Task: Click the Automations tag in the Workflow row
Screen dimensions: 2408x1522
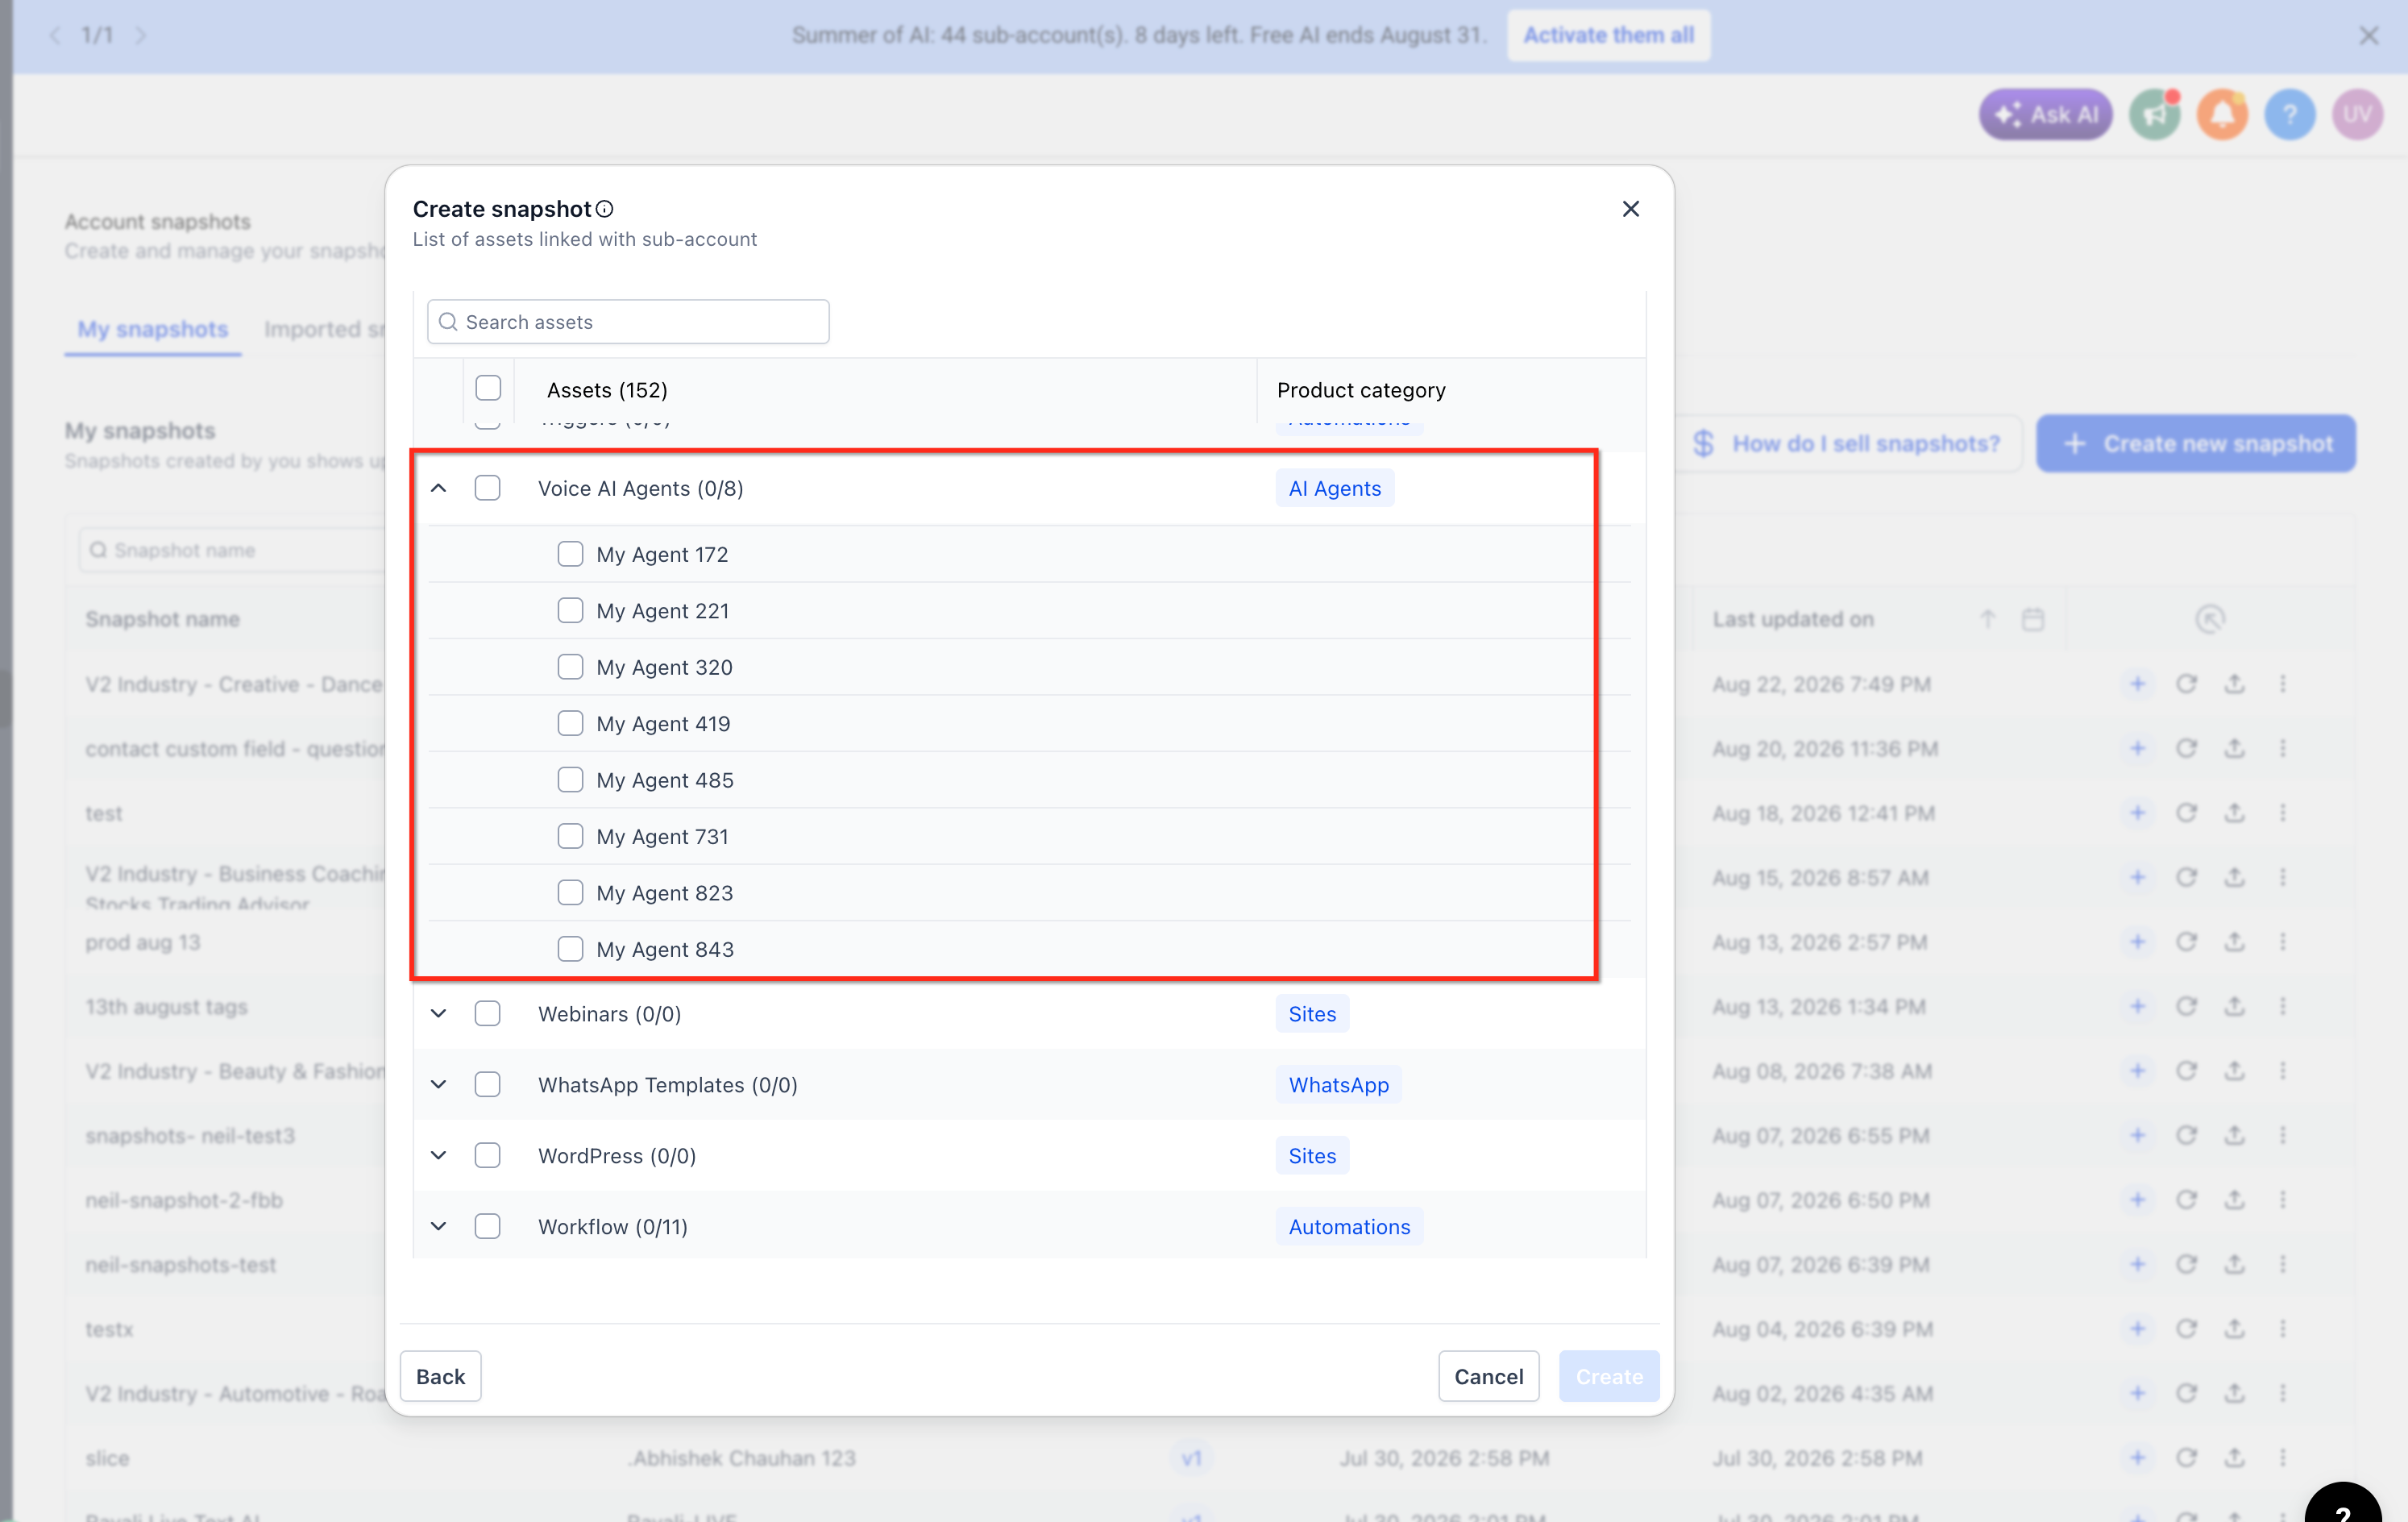Action: (1349, 1226)
